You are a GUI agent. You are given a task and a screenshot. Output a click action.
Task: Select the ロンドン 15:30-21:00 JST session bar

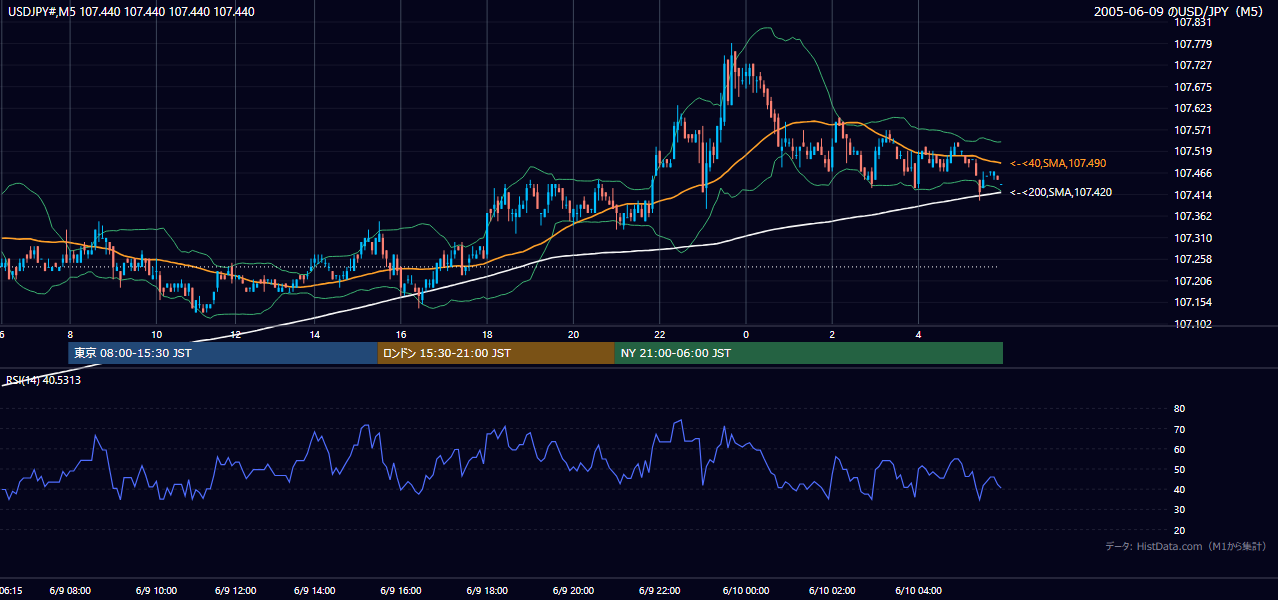click(x=496, y=353)
